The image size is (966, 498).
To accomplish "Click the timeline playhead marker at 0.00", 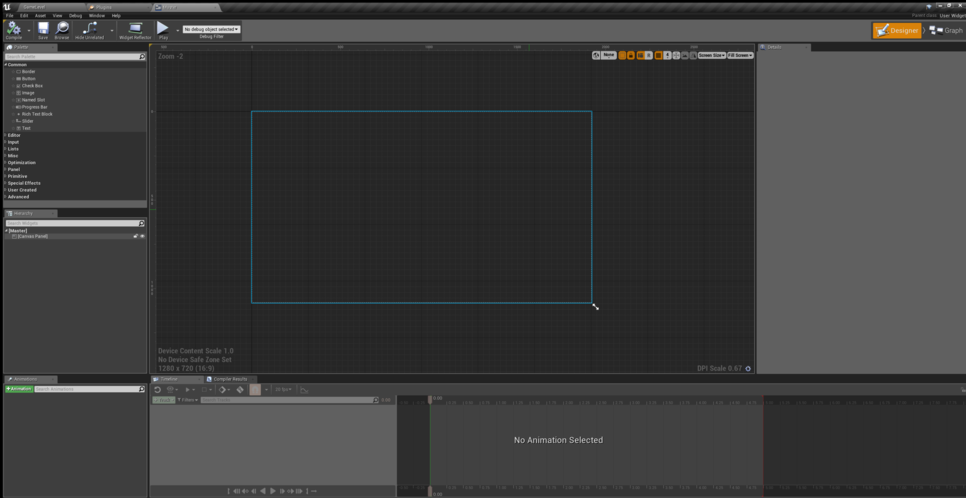I will pos(430,400).
